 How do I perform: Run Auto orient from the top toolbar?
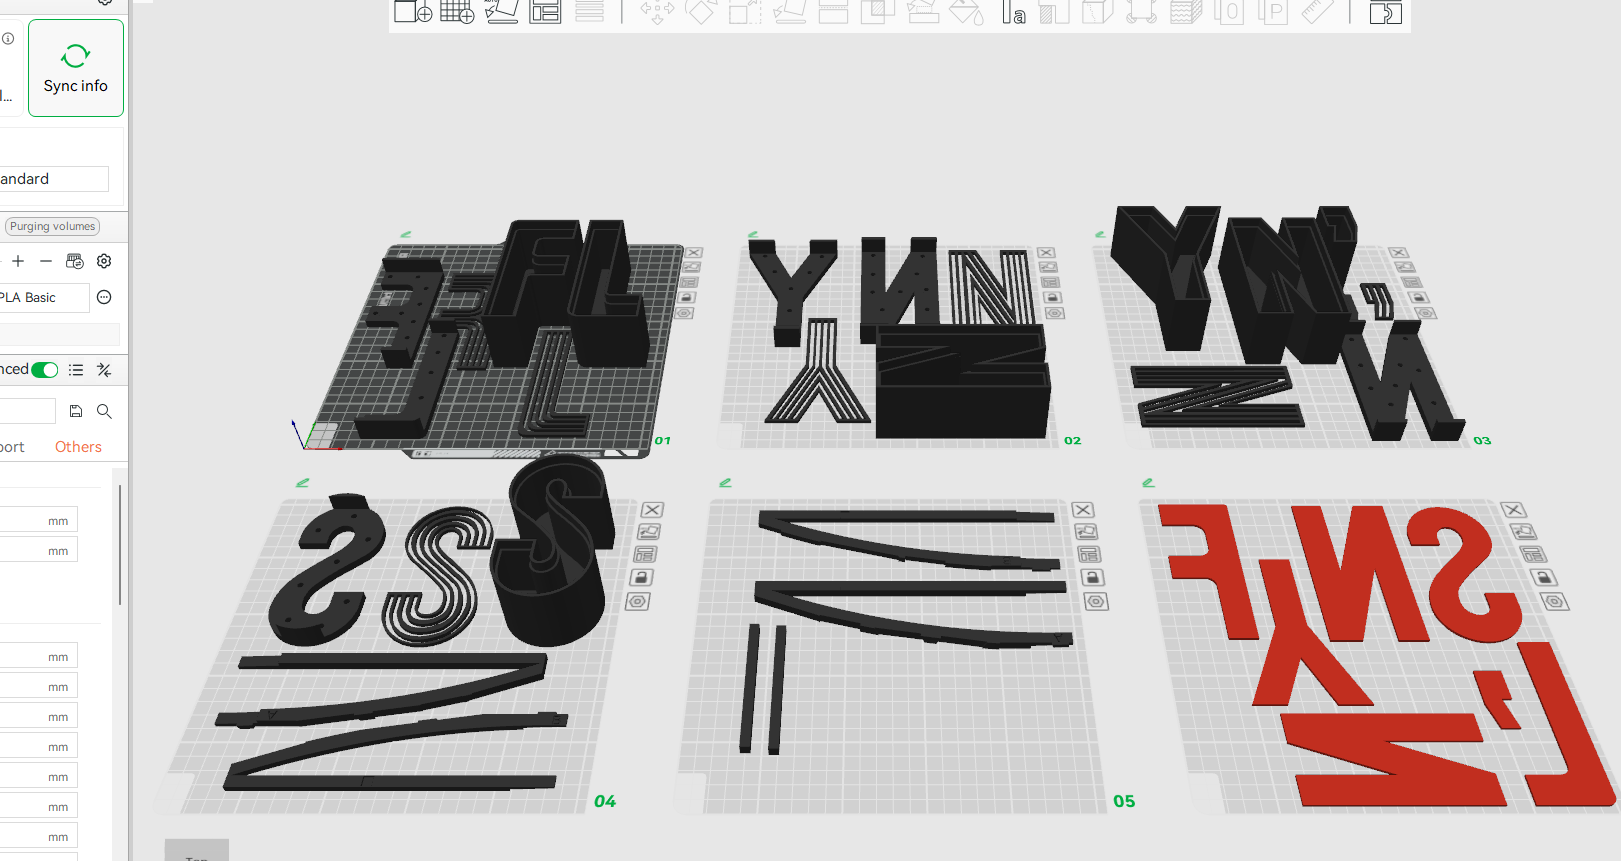click(501, 12)
